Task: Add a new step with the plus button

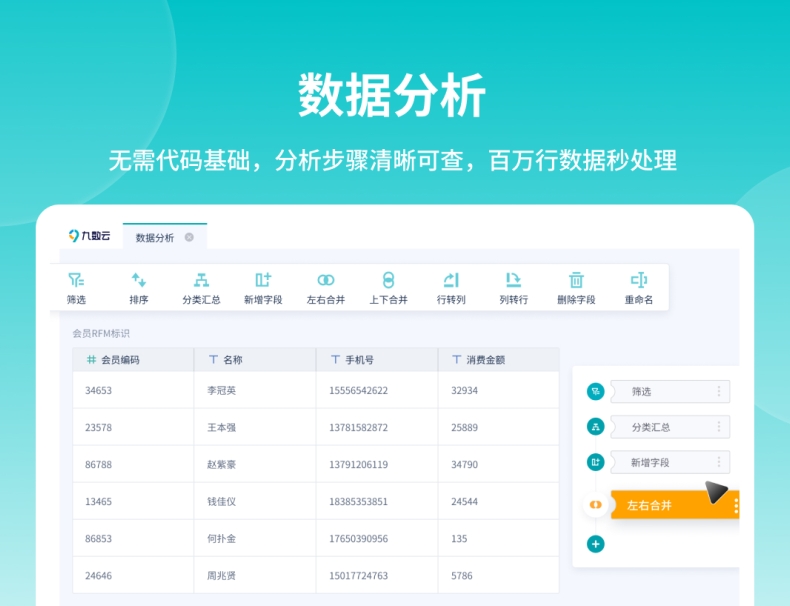Action: pyautogui.click(x=596, y=544)
